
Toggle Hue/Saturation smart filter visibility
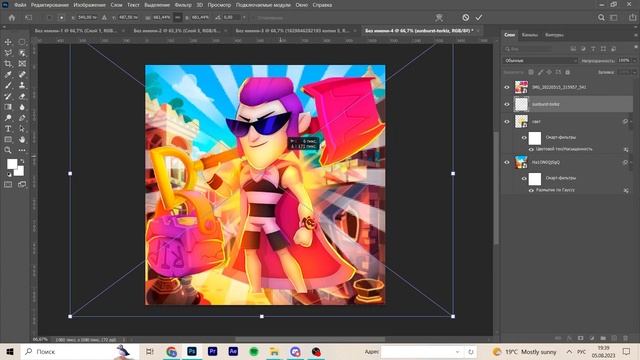(531, 149)
